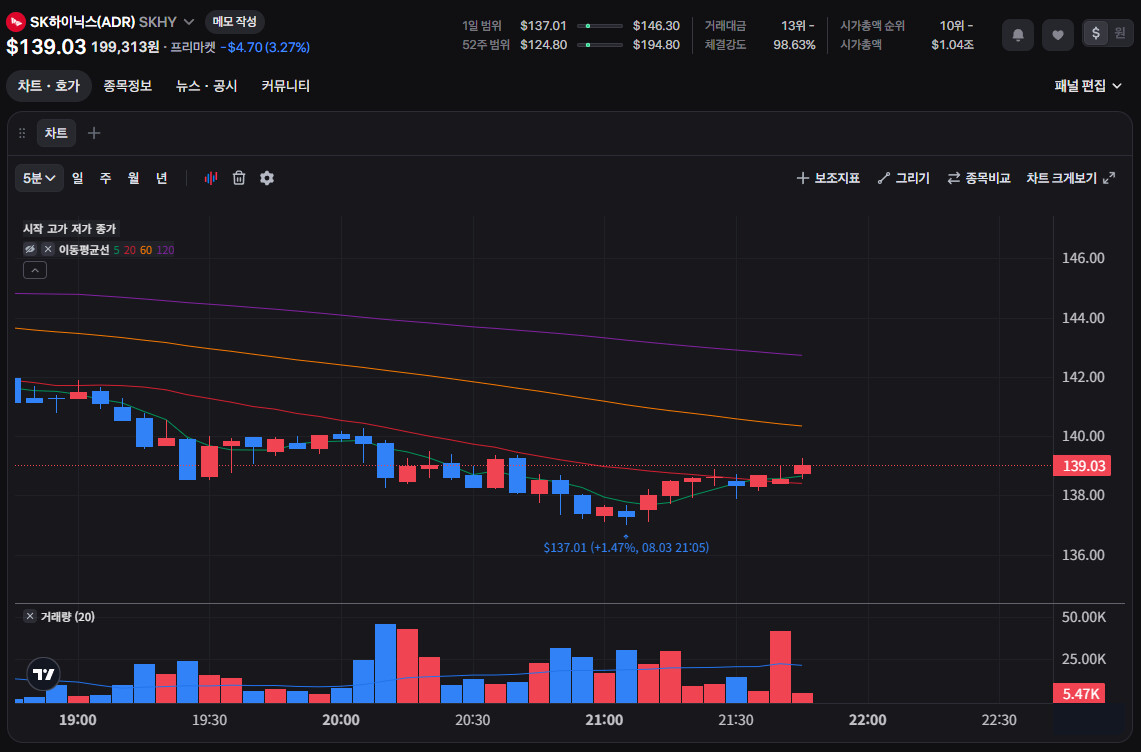Screen dimensions: 1141x752
Task: Open the 5분 interval dropdown
Action: 39,178
